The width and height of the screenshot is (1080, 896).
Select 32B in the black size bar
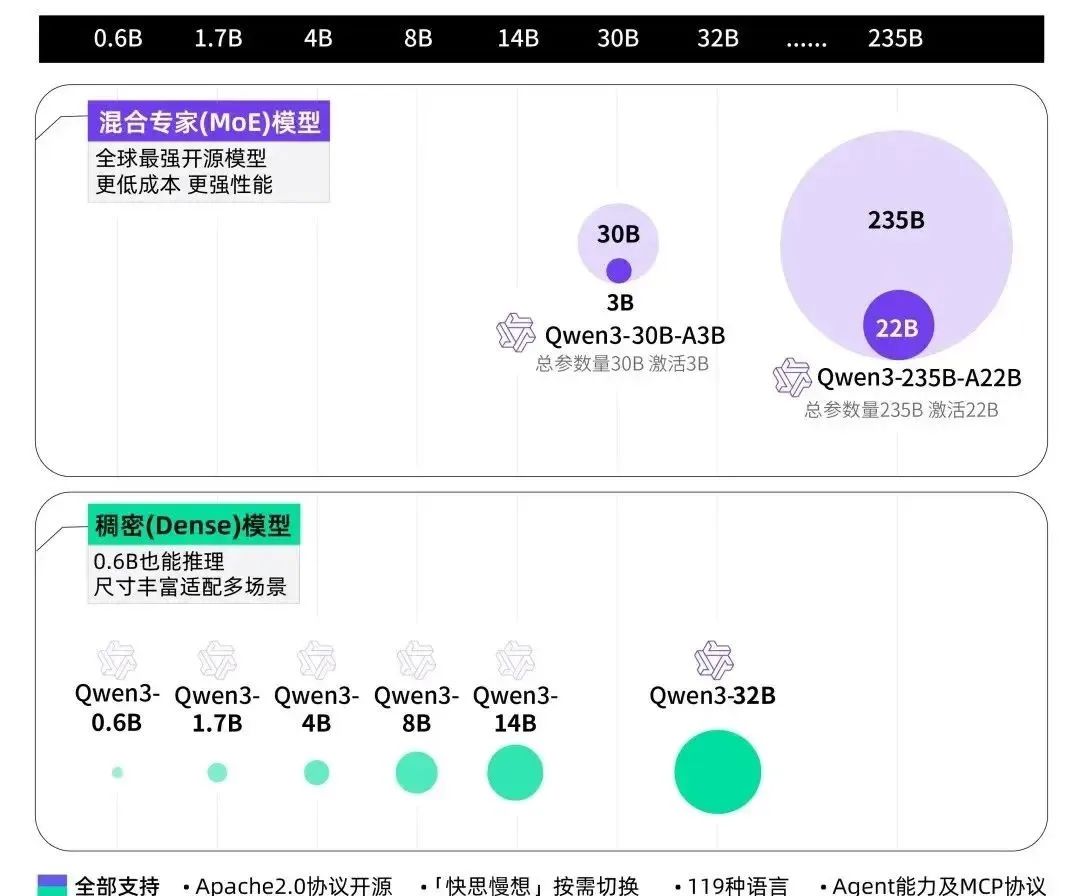click(x=718, y=38)
